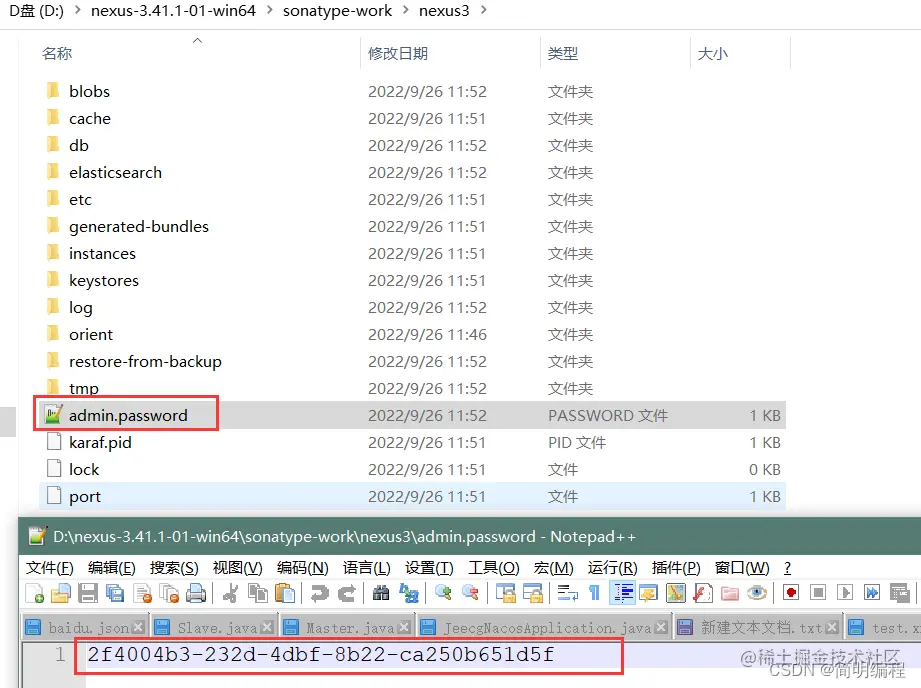Click the Close All documents icon
The image size is (921, 688).
pyautogui.click(x=169, y=593)
